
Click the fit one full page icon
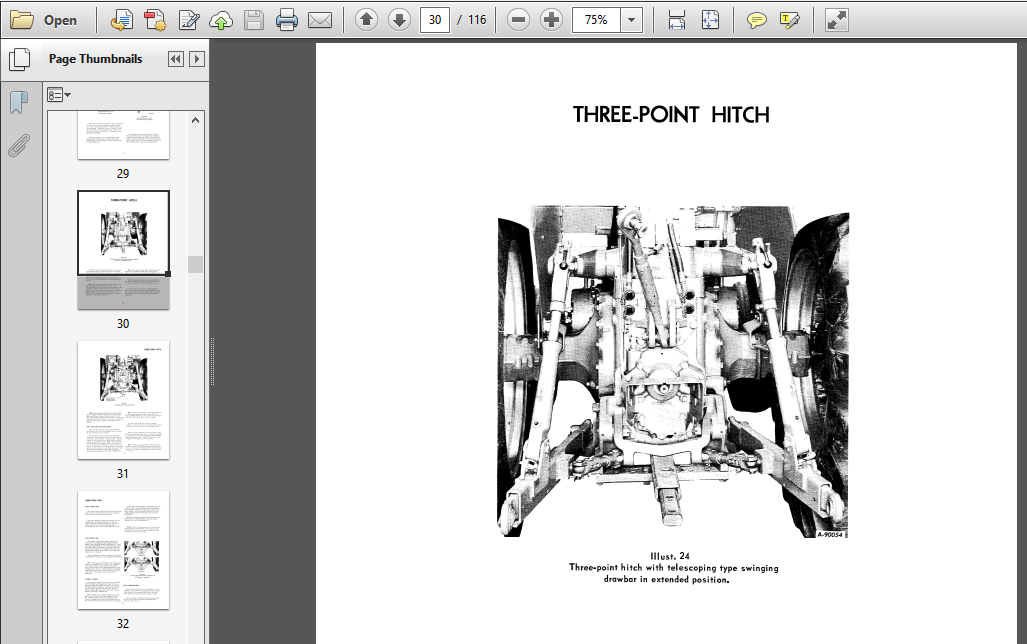[710, 20]
